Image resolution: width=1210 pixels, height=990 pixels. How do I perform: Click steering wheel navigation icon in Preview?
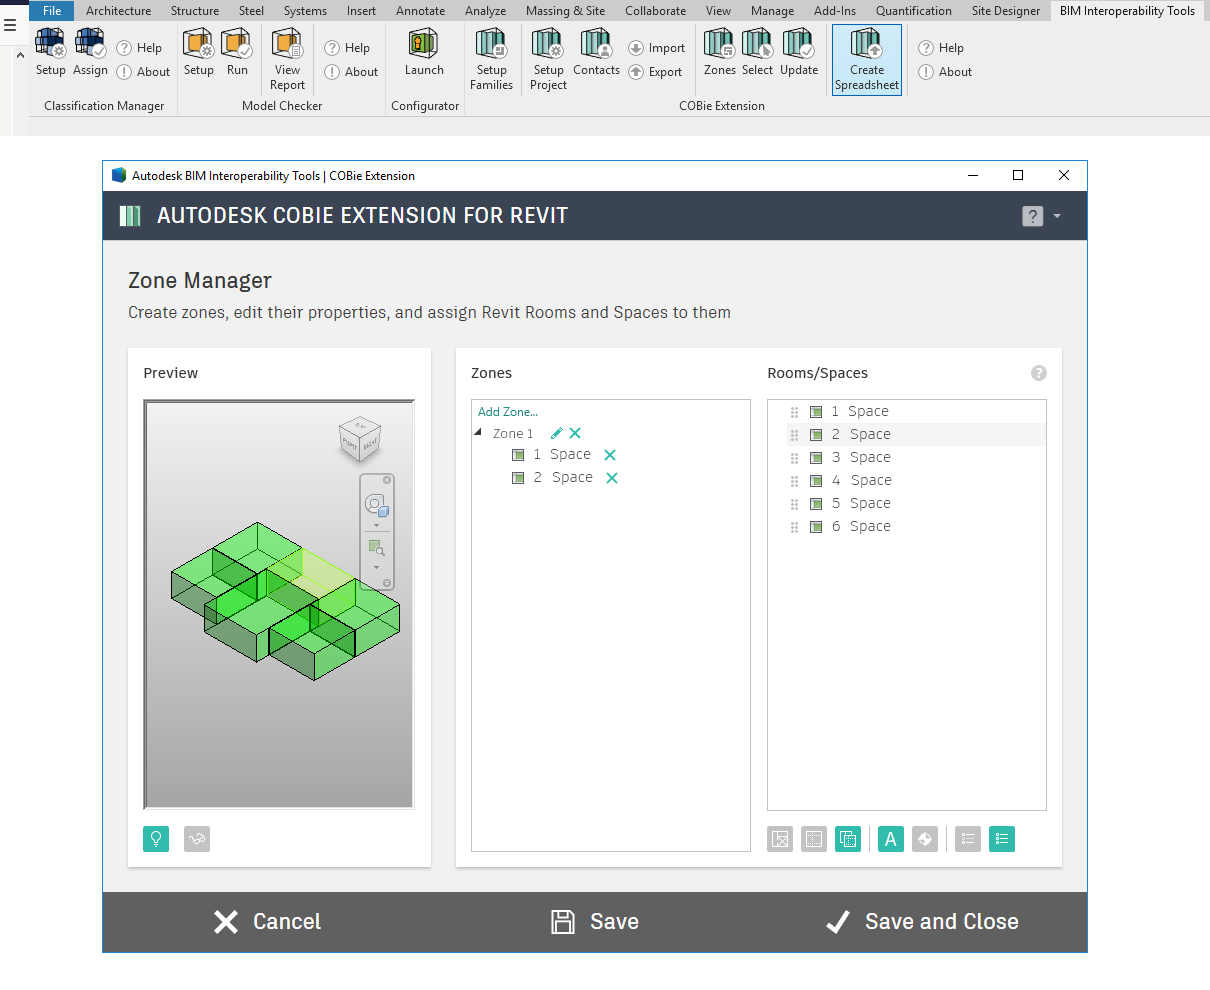[376, 504]
